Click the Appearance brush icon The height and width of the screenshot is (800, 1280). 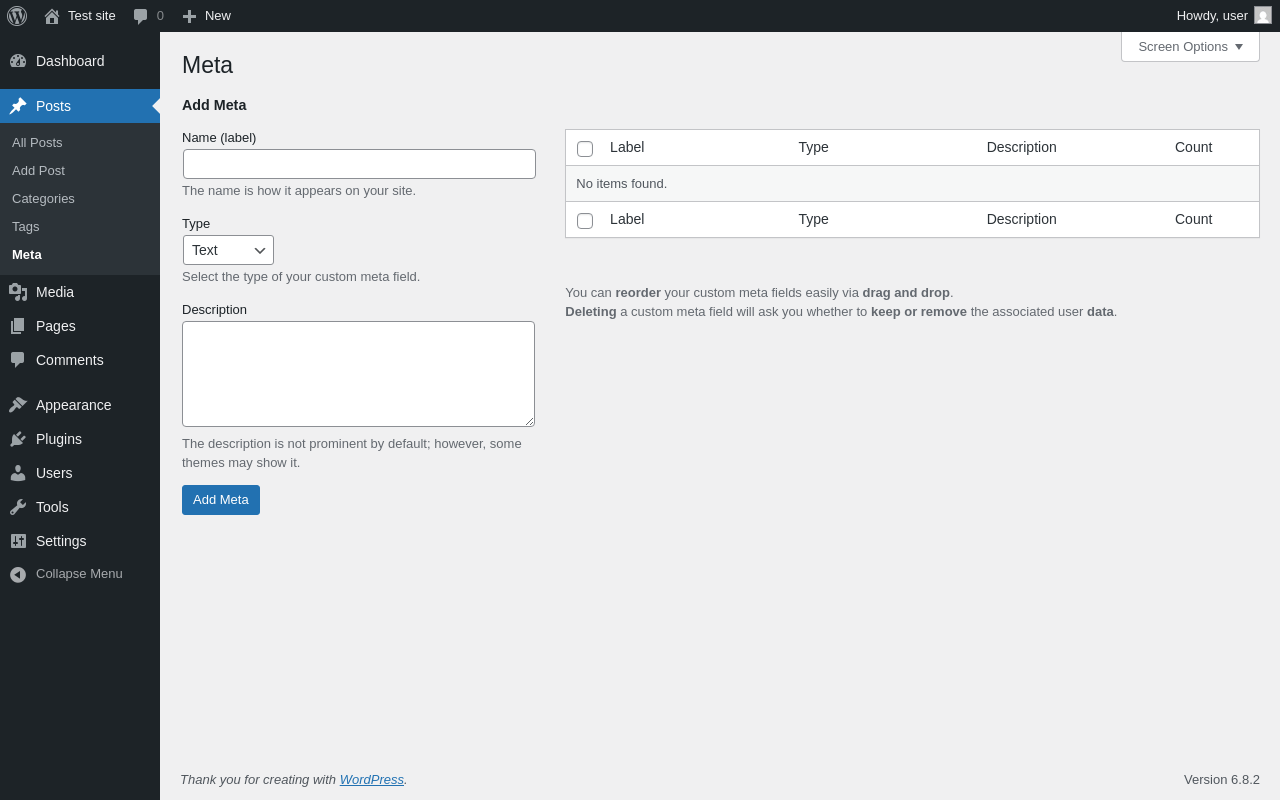click(x=18, y=405)
